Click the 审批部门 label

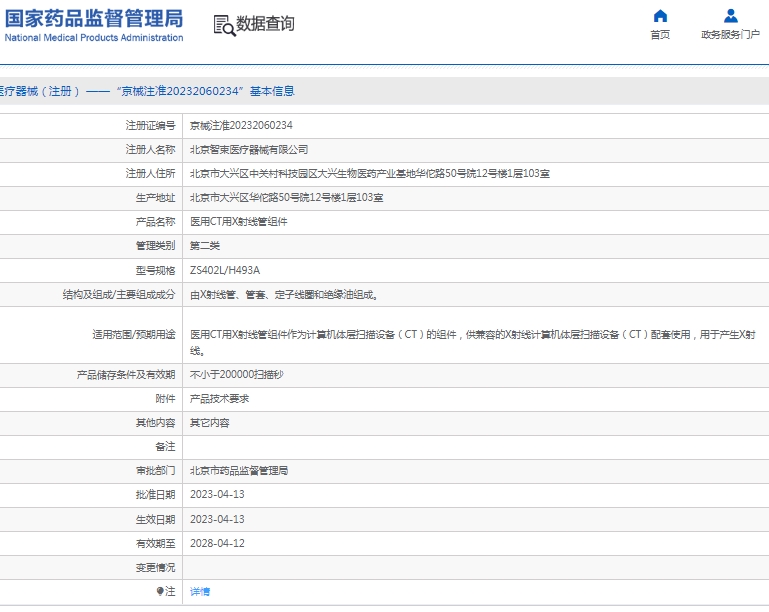coord(155,471)
